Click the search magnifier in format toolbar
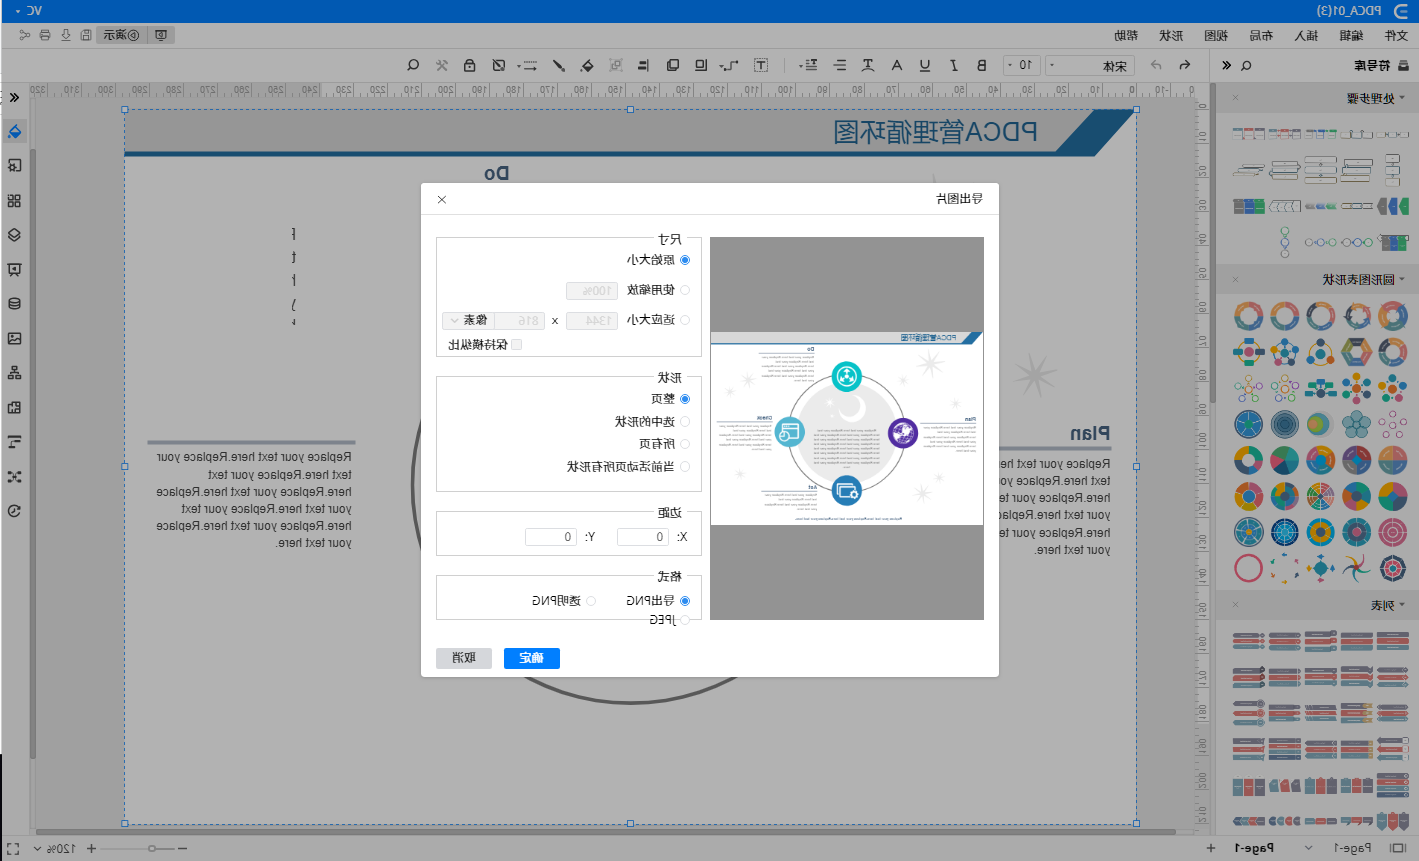The height and width of the screenshot is (861, 1419). [413, 65]
